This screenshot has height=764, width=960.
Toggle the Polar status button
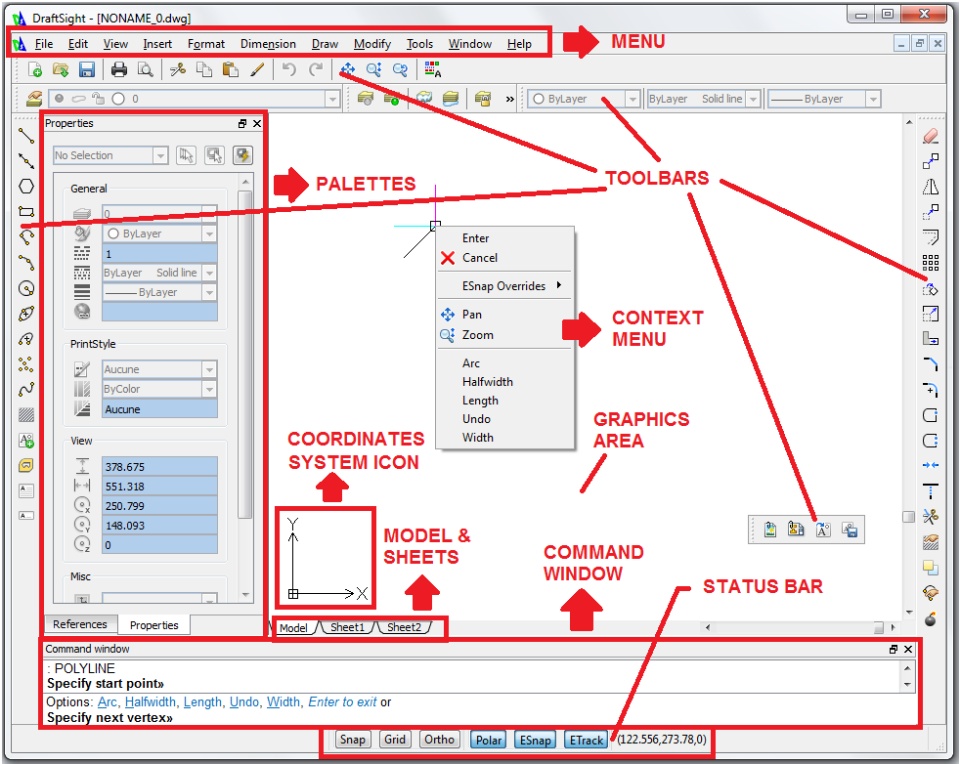pos(489,740)
